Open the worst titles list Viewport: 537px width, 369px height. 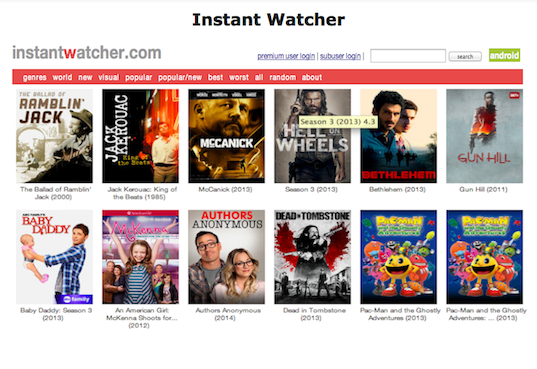pyautogui.click(x=239, y=77)
